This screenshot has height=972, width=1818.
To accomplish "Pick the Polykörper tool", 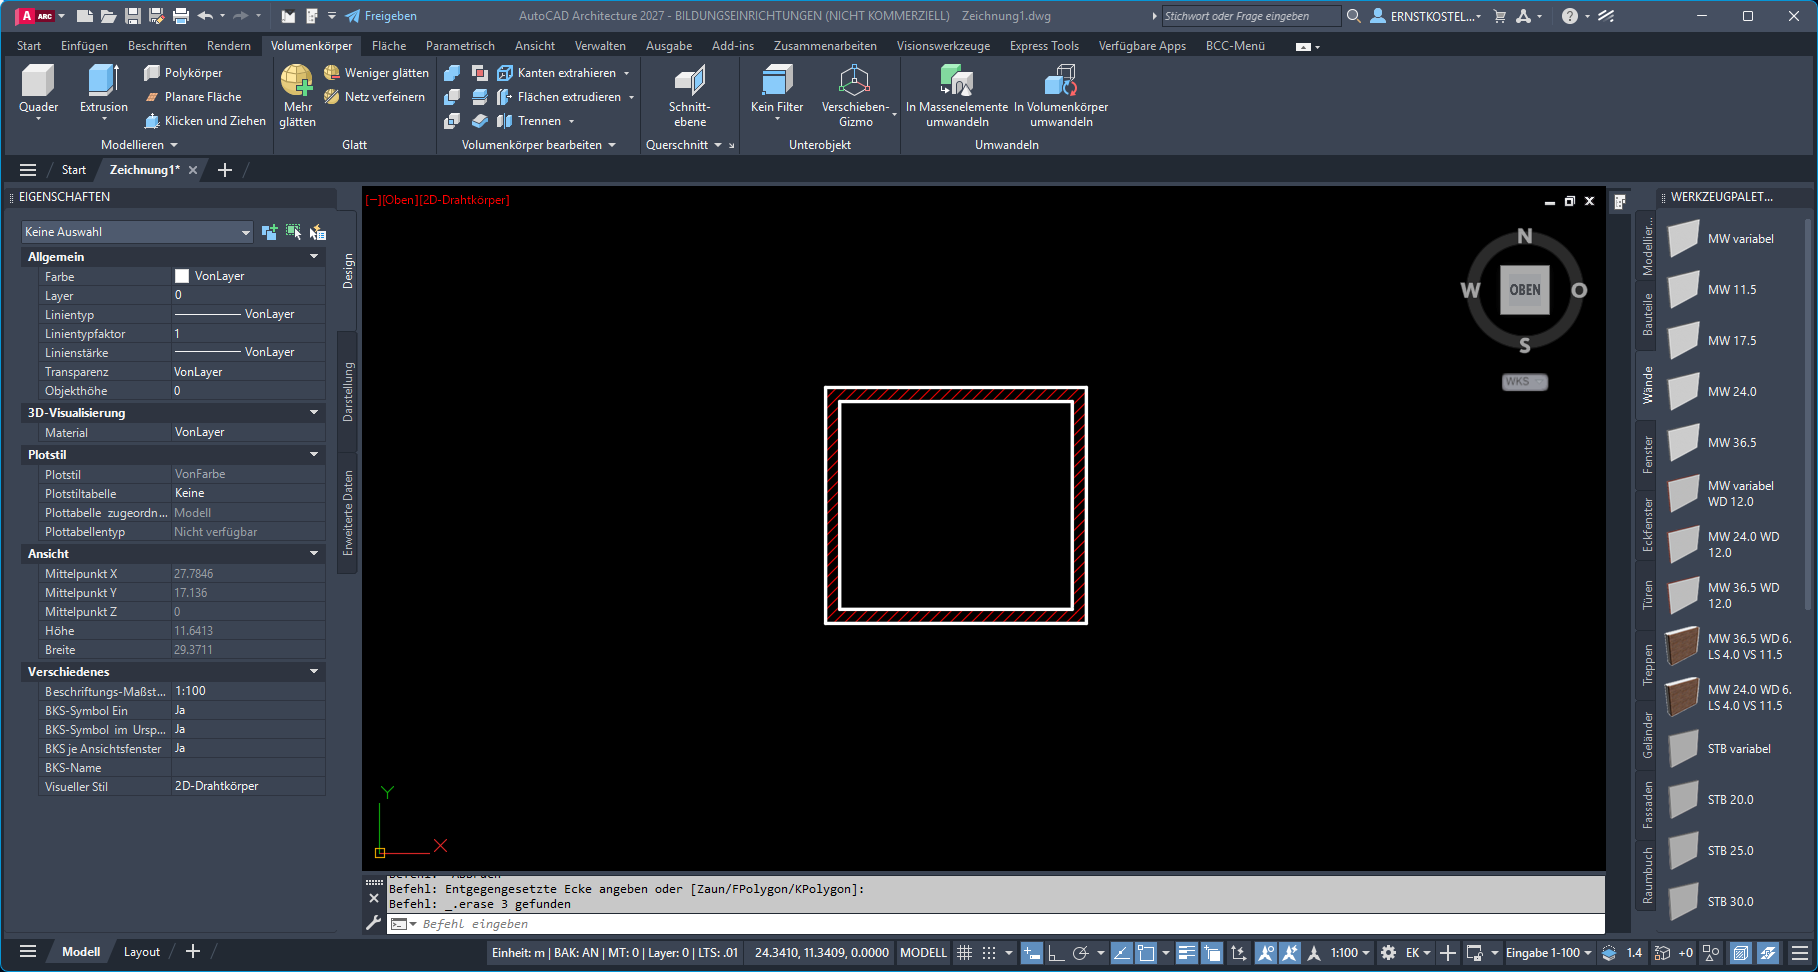I will pyautogui.click(x=183, y=73).
